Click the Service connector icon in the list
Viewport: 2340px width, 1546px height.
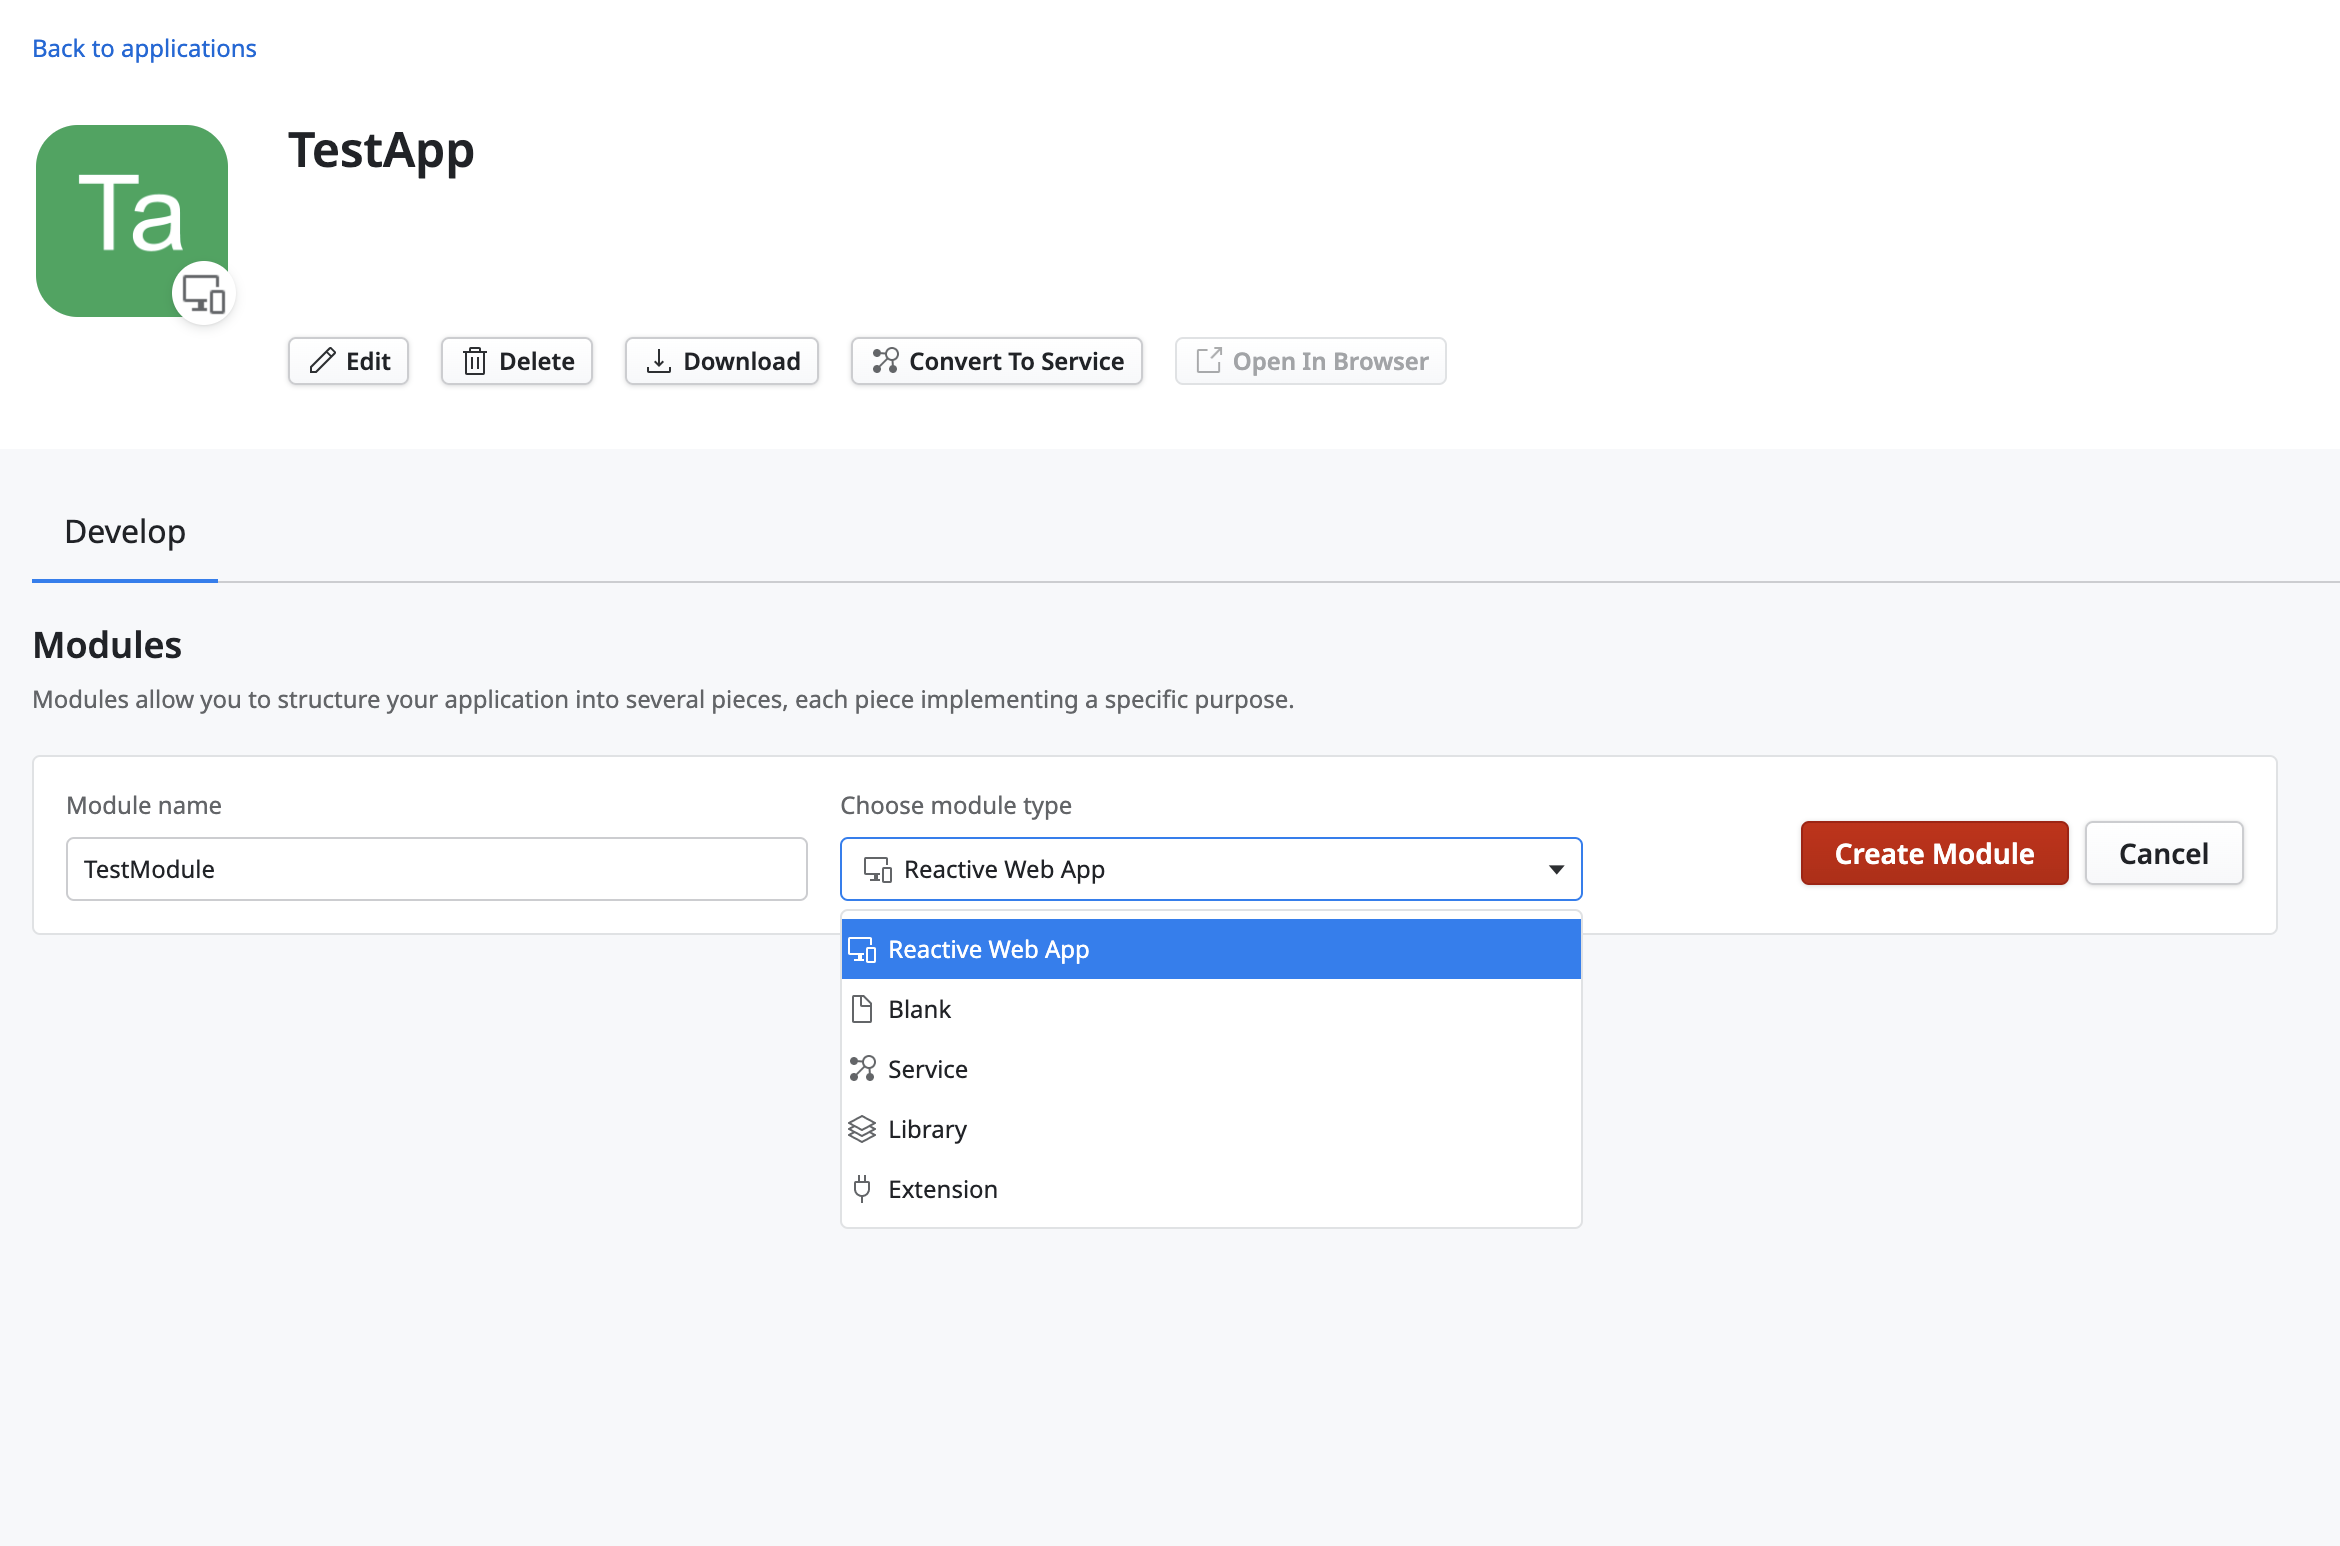(x=862, y=1068)
